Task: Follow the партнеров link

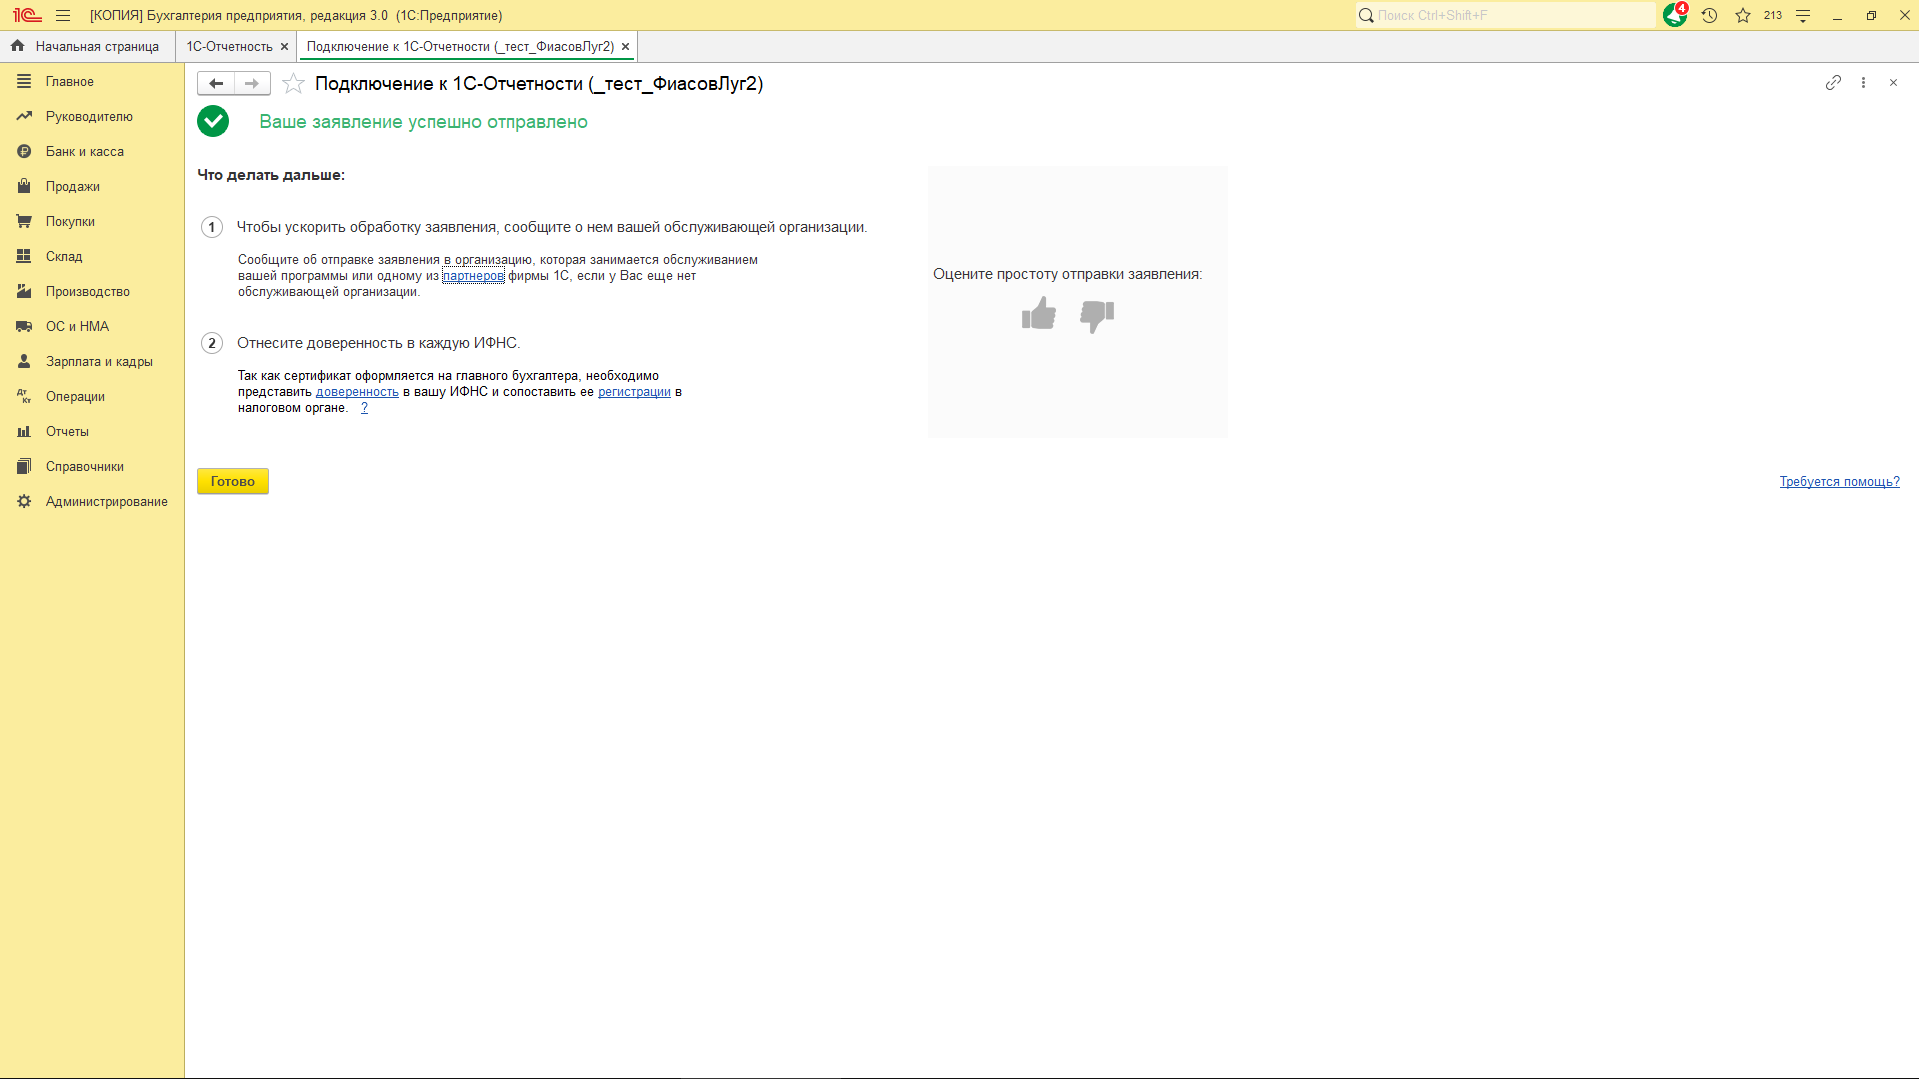Action: [x=473, y=276]
